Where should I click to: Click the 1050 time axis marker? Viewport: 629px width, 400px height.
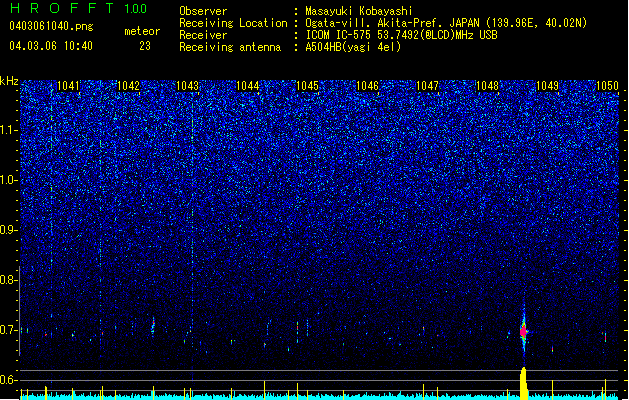[607, 86]
